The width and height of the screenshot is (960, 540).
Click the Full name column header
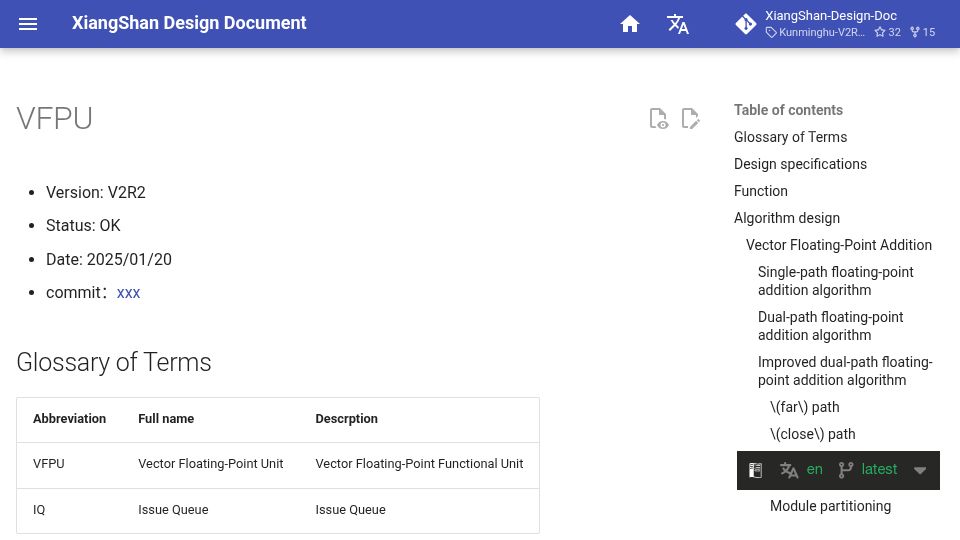coord(166,419)
